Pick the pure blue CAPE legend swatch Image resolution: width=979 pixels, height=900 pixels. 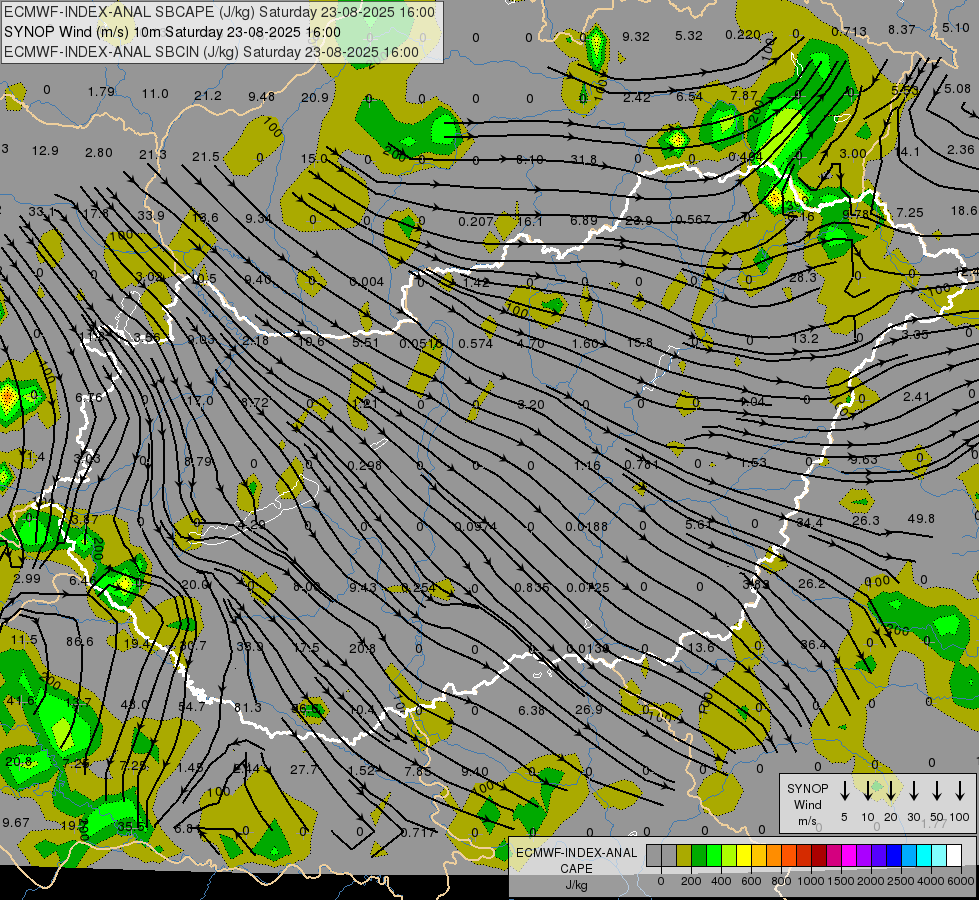pos(893,855)
